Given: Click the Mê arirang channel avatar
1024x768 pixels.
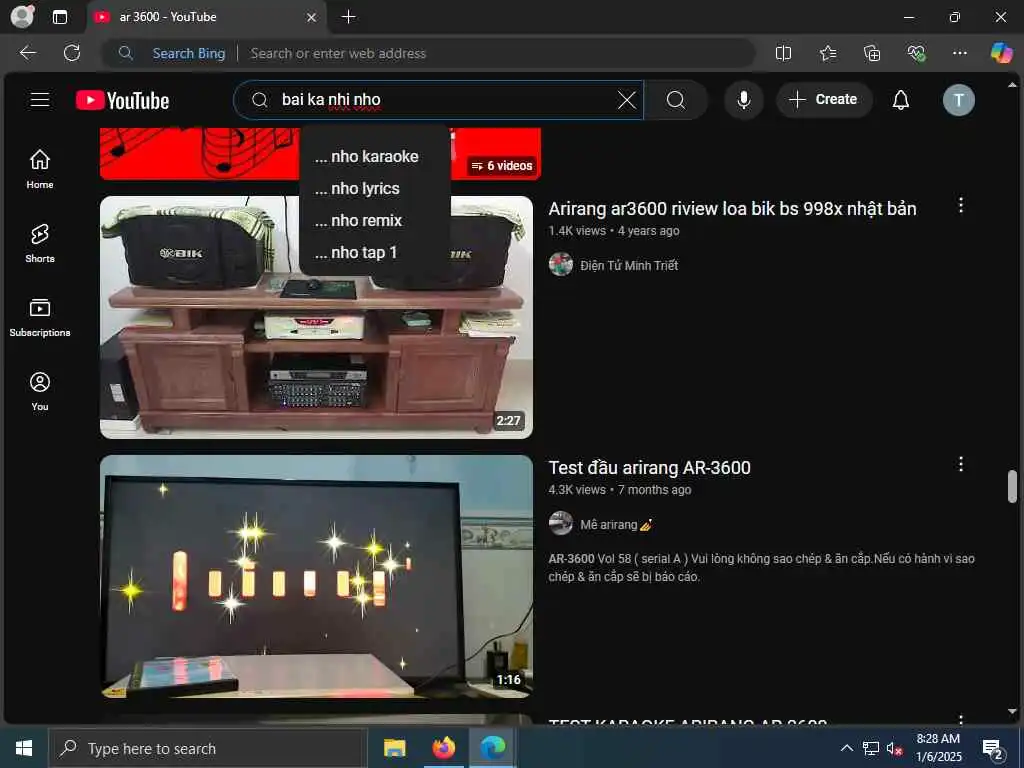Looking at the screenshot, I should click(x=560, y=524).
